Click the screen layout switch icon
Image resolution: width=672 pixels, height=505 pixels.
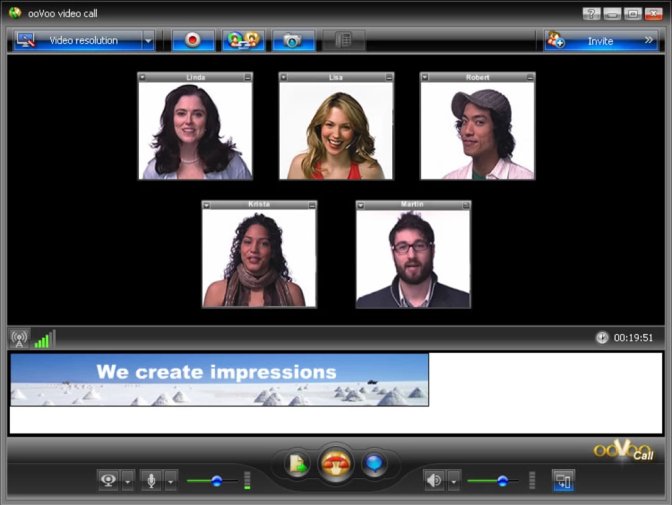[563, 480]
